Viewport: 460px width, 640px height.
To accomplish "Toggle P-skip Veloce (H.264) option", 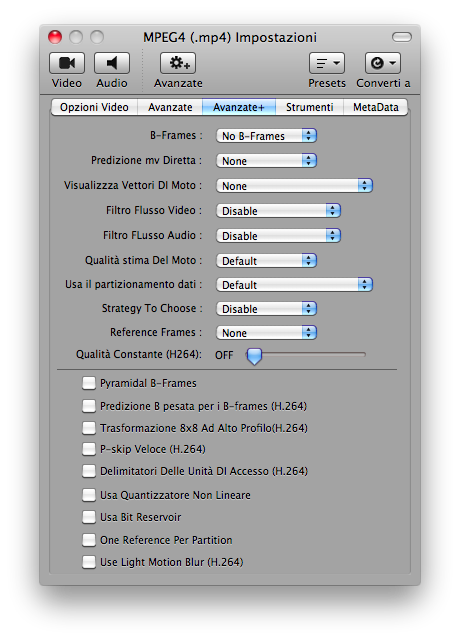I will pos(89,449).
